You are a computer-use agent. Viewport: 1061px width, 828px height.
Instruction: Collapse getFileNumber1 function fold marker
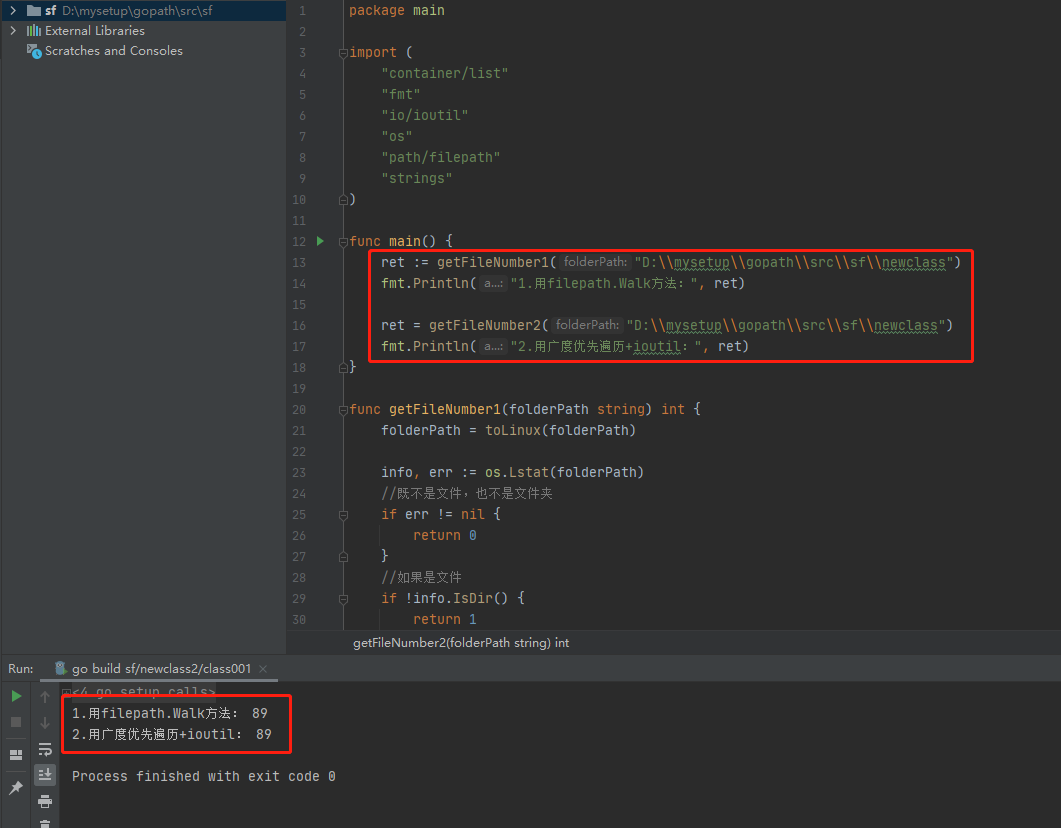point(343,409)
